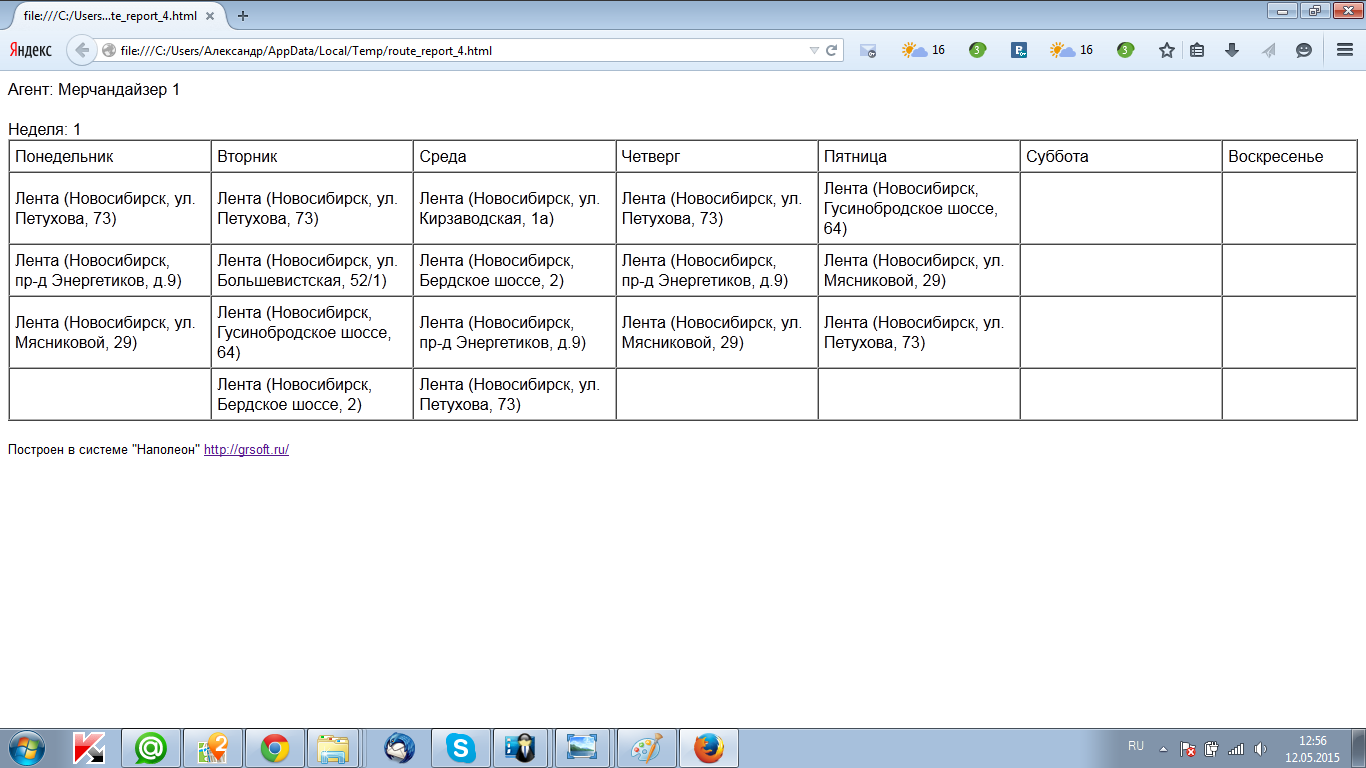This screenshot has height=768, width=1366.
Task: Click the Yandex logo button
Action: [x=31, y=50]
